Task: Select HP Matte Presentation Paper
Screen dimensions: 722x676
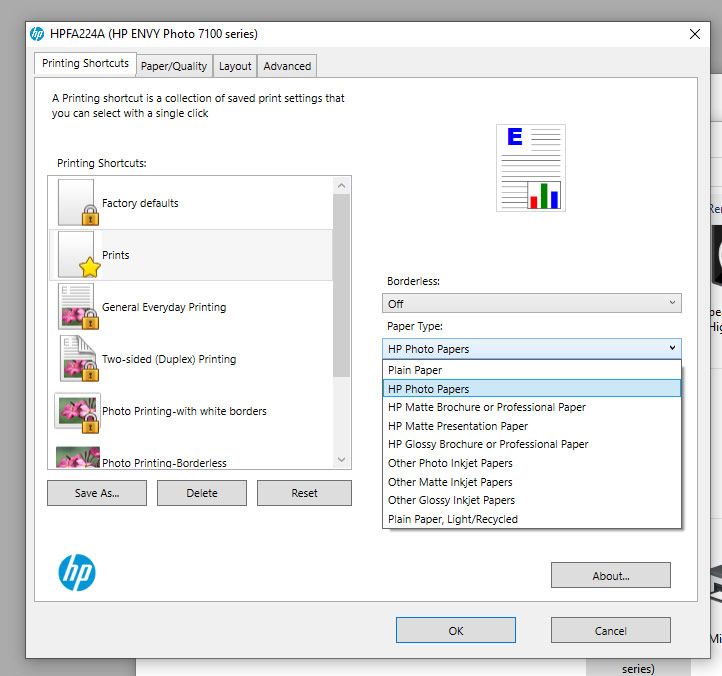Action: (531, 426)
